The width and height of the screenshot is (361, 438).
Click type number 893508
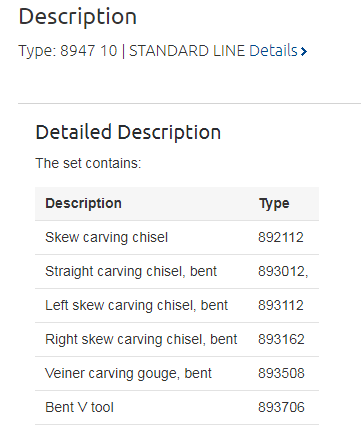pyautogui.click(x=281, y=374)
